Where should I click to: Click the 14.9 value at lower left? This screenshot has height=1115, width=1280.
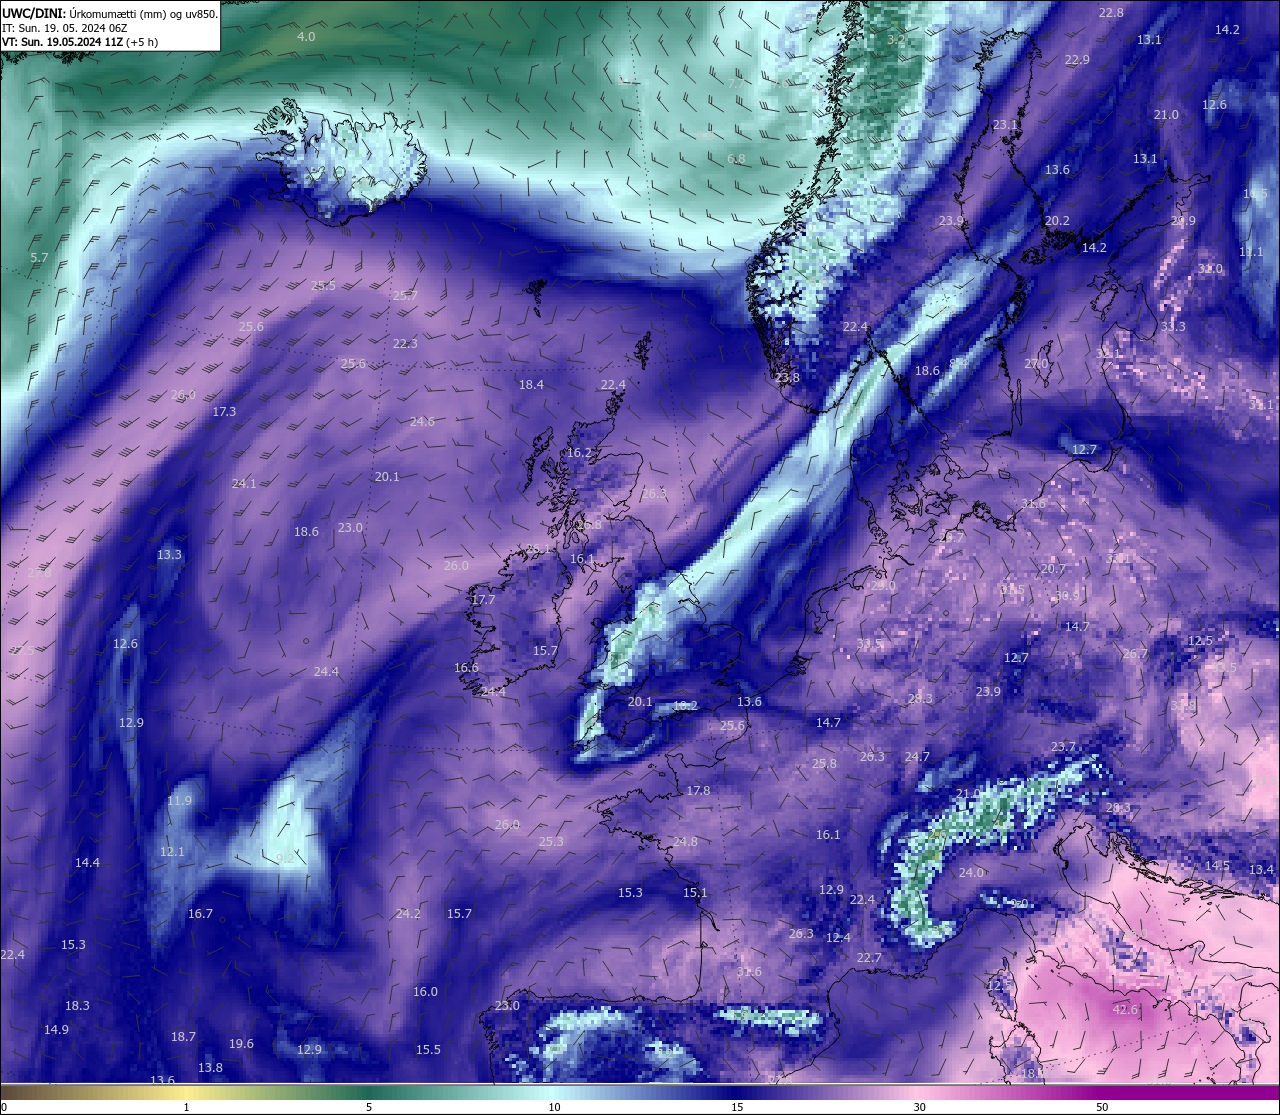pyautogui.click(x=56, y=1029)
